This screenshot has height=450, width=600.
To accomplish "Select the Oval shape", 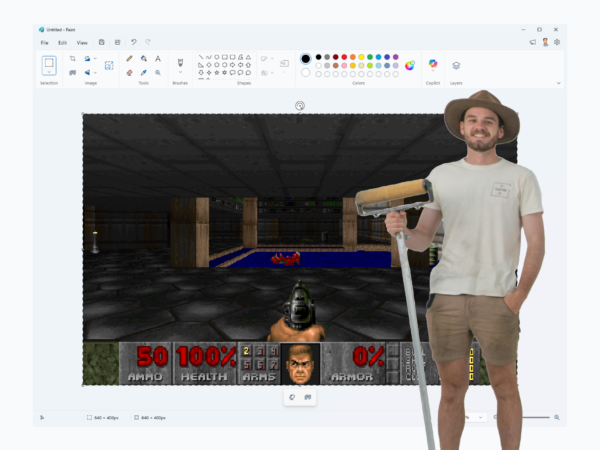I will [x=217, y=57].
